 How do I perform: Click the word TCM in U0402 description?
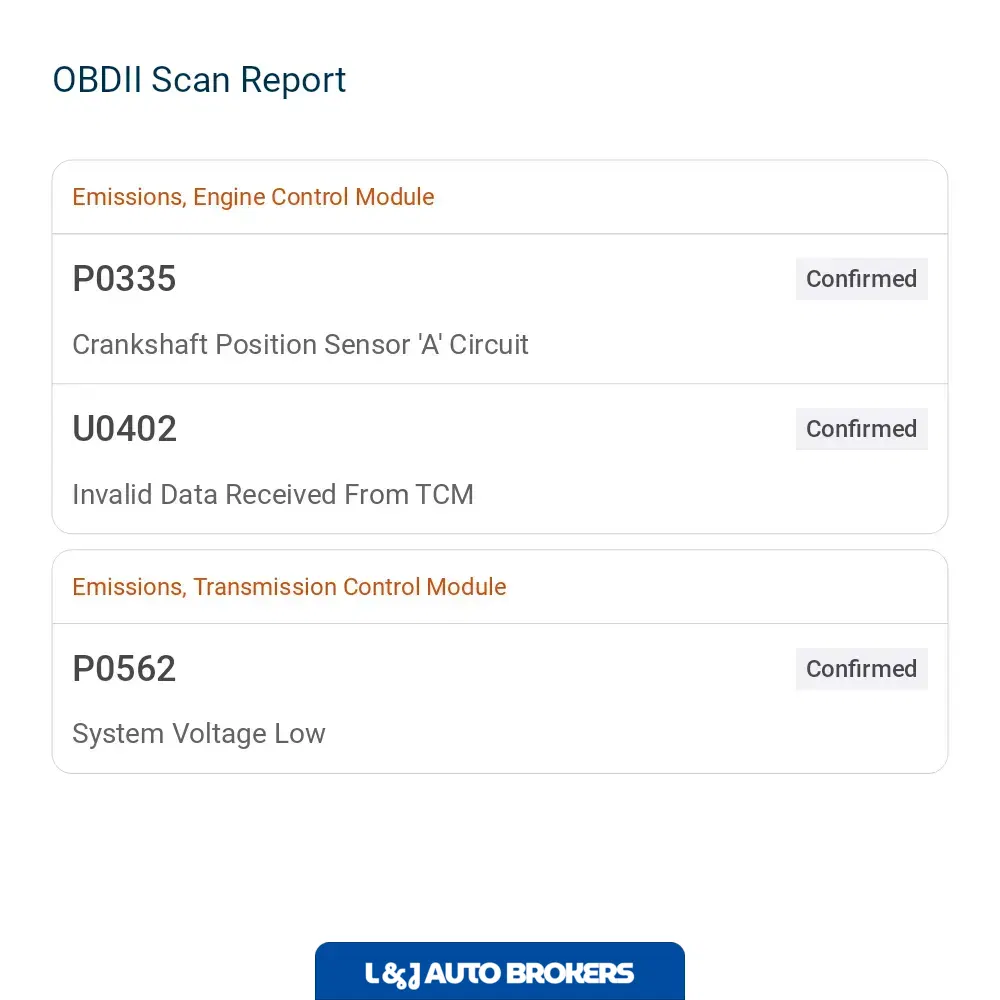(445, 494)
